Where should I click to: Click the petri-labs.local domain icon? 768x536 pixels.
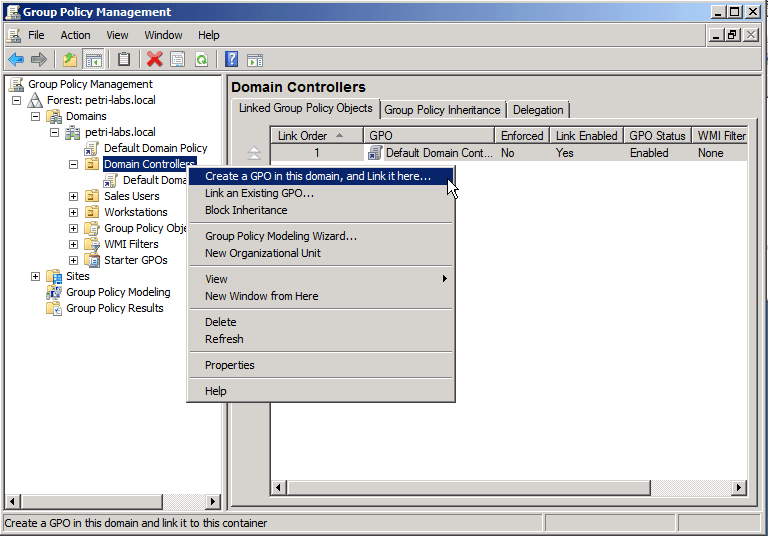click(x=72, y=132)
